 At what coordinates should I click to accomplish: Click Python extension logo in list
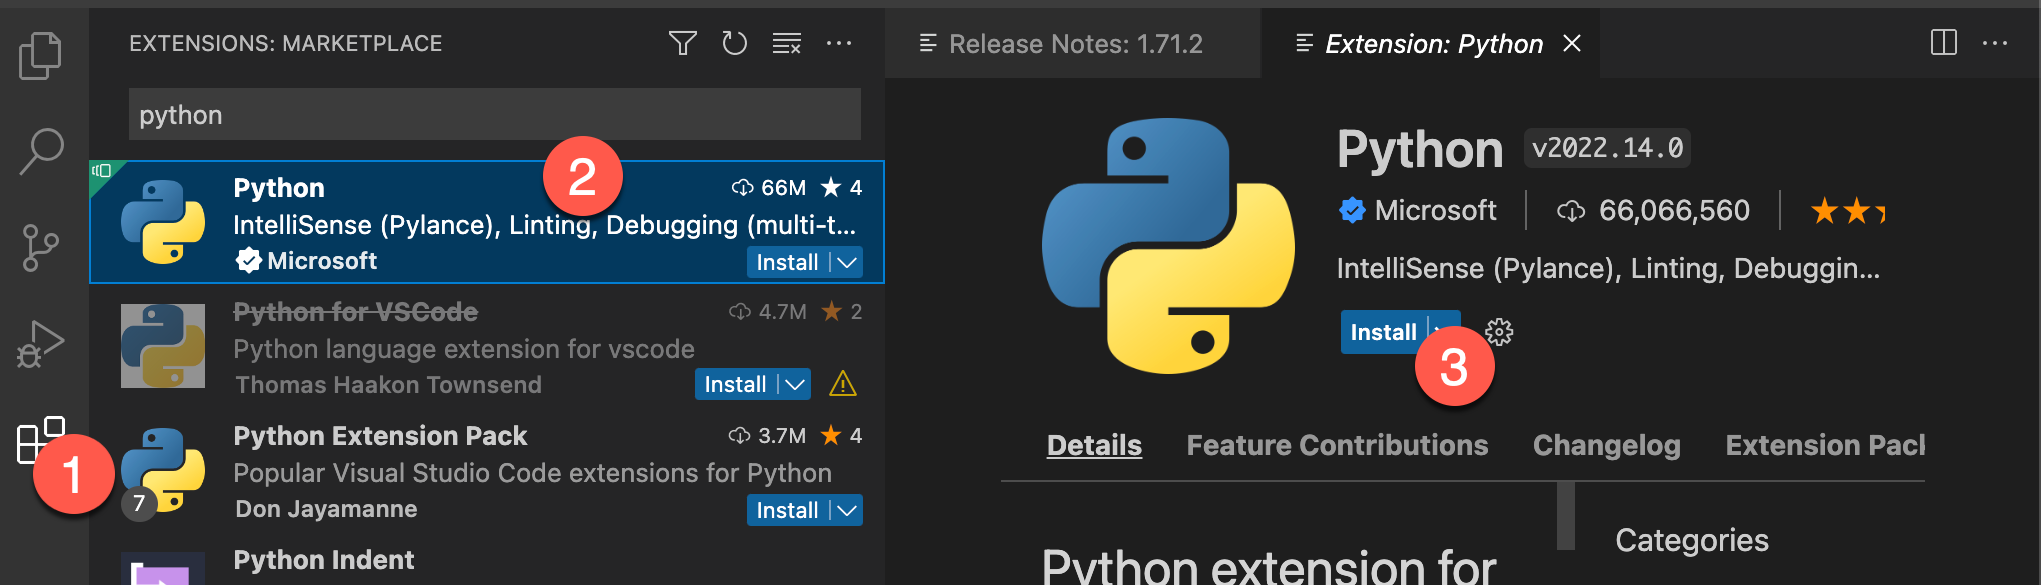tap(163, 222)
